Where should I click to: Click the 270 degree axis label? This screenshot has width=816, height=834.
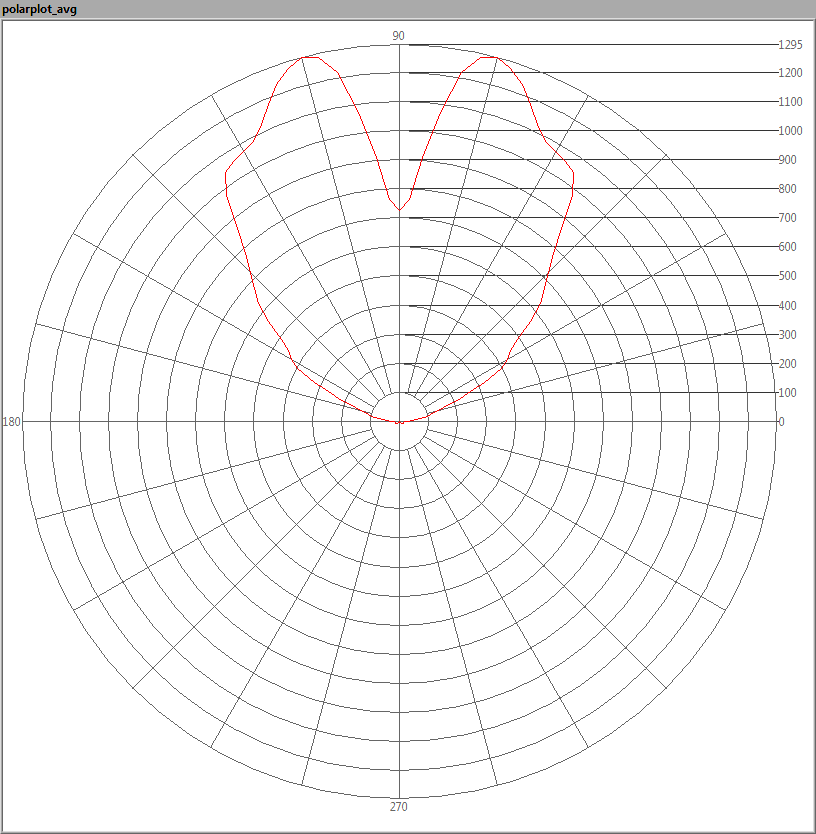pyautogui.click(x=398, y=807)
